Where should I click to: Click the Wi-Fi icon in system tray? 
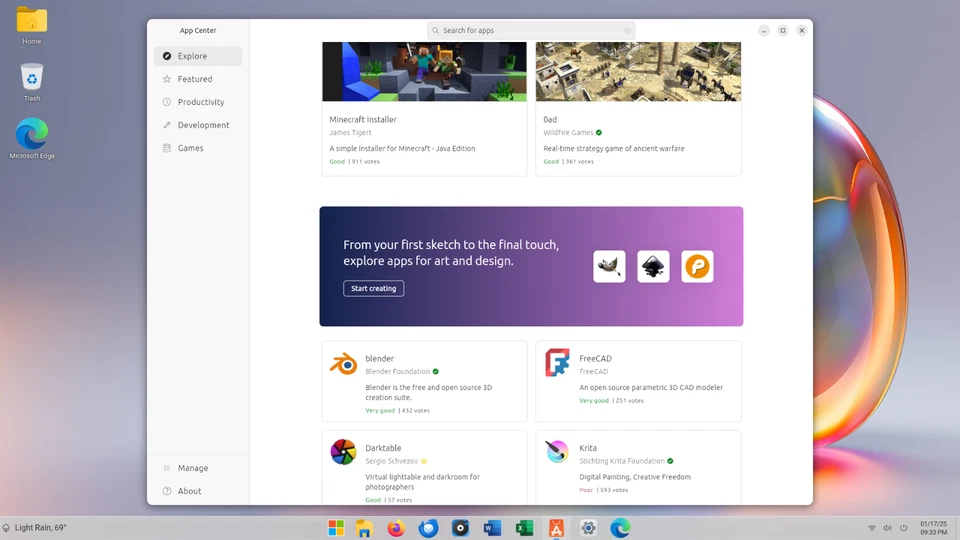point(871,528)
